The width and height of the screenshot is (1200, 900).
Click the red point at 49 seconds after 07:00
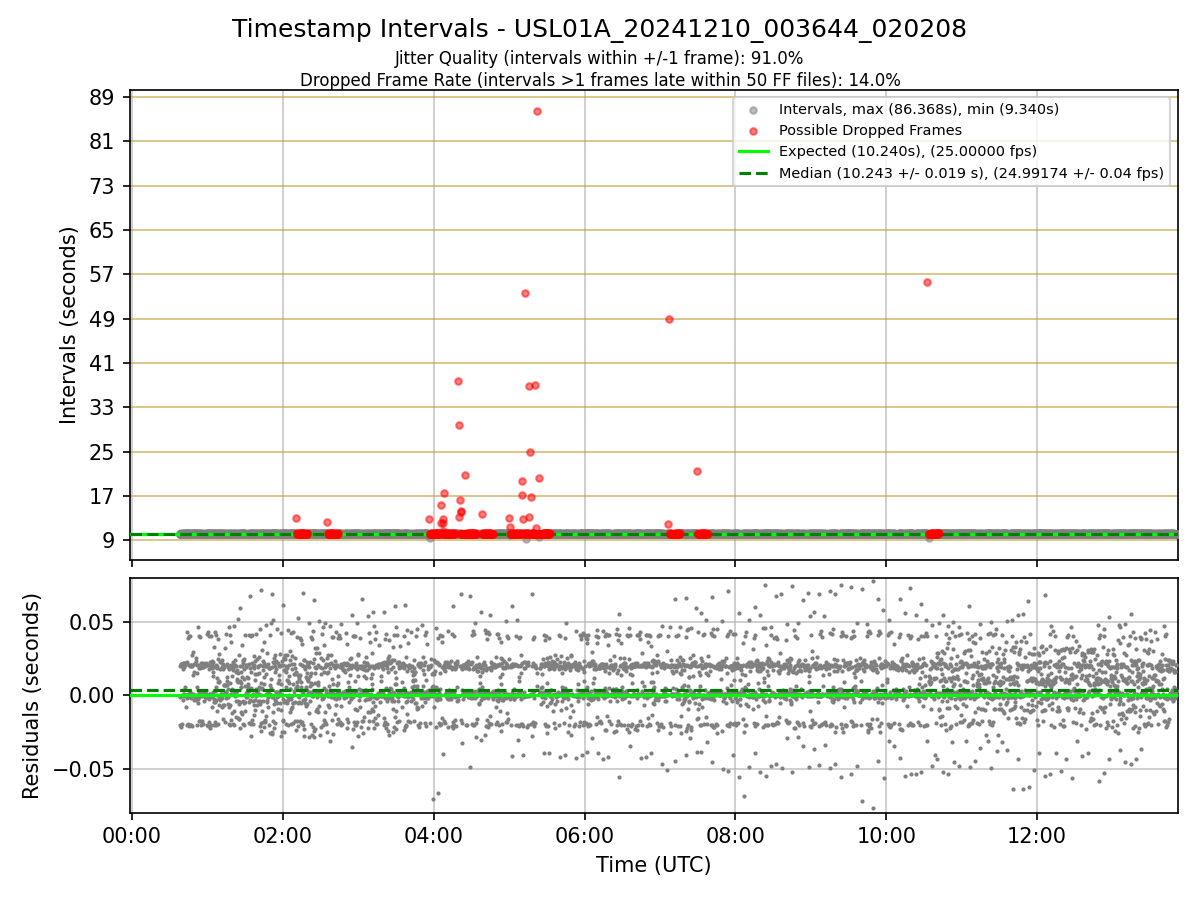click(x=669, y=319)
